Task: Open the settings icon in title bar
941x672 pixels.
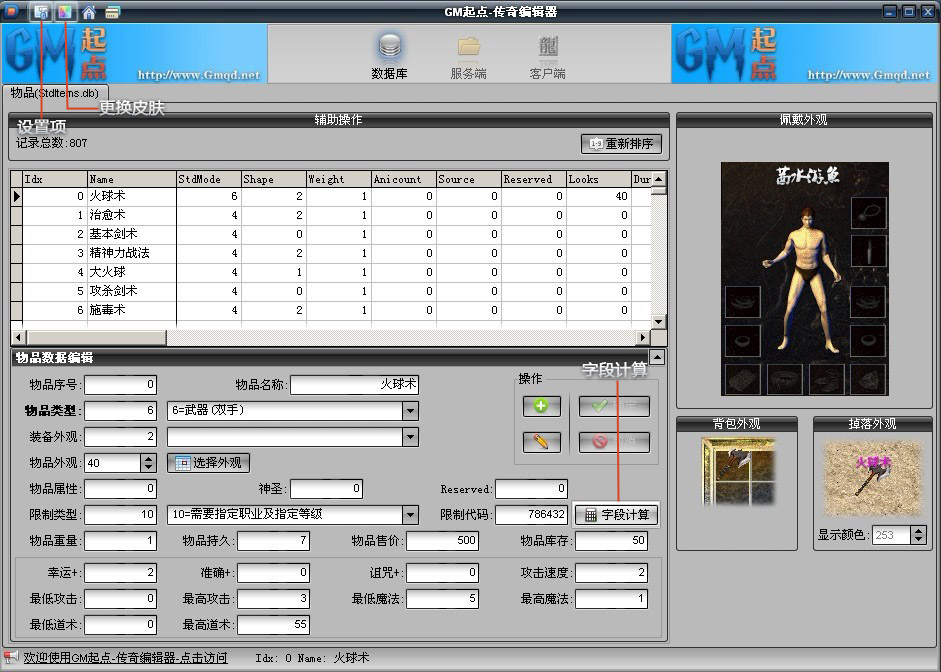Action: pyautogui.click(x=41, y=13)
